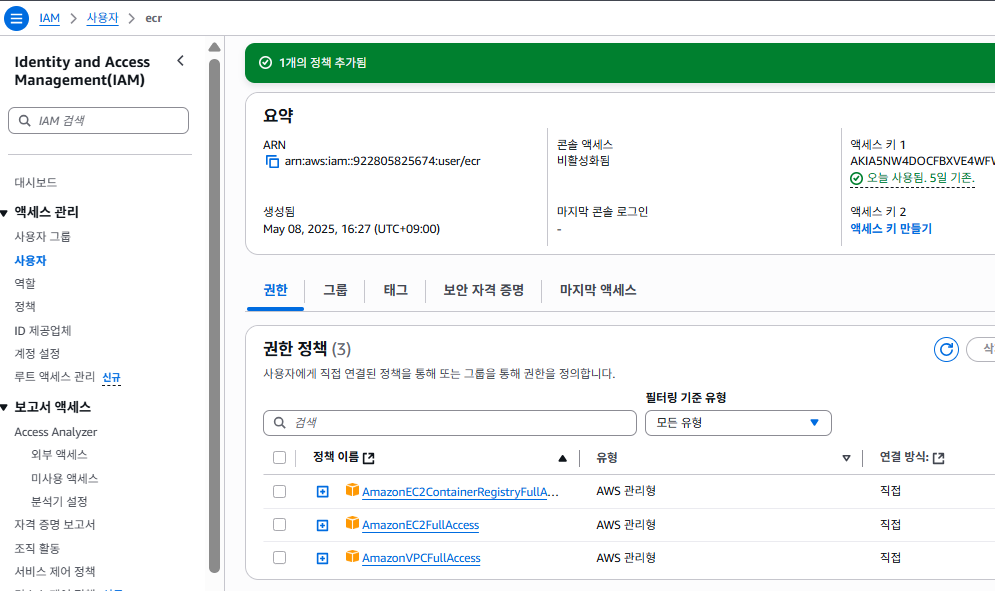Switch to the 권한 tab
Screen dimensions: 995x591
(275, 290)
